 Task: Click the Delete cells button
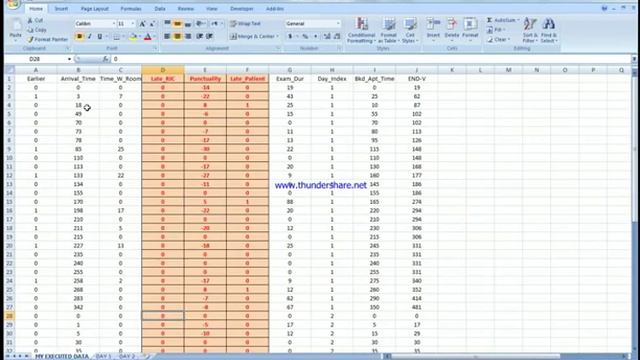[451, 29]
